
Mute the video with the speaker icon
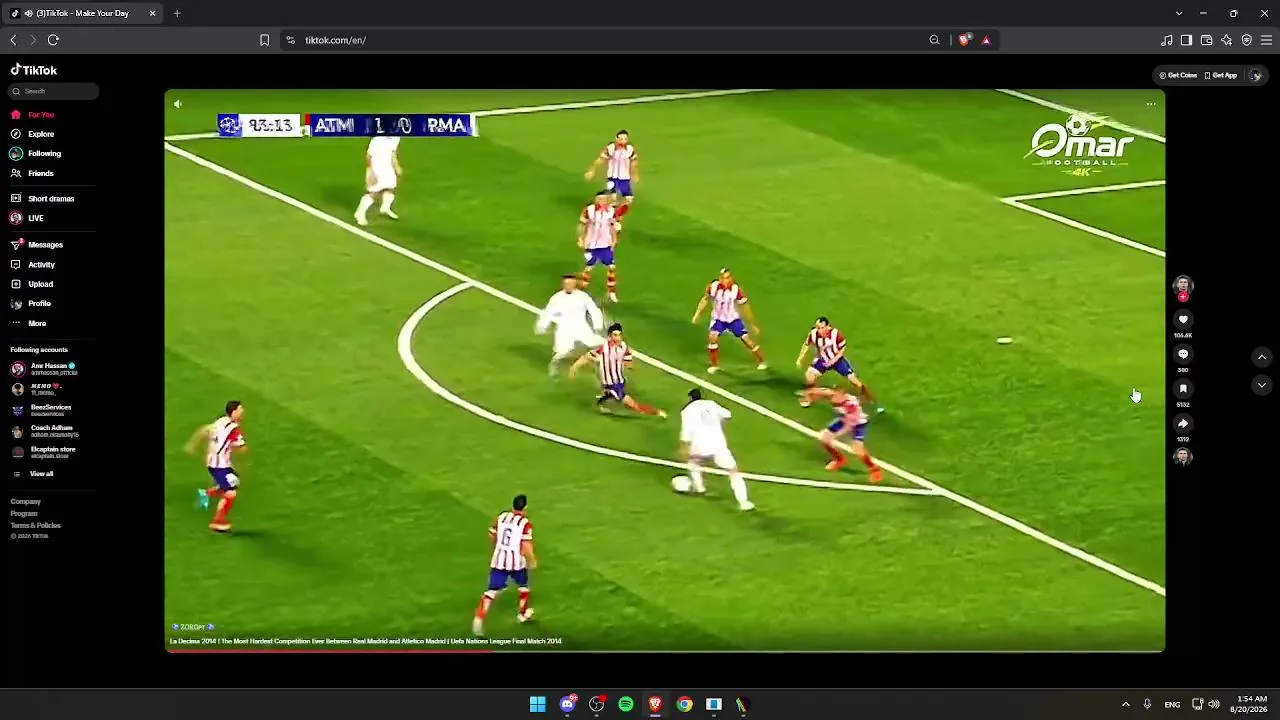(177, 104)
